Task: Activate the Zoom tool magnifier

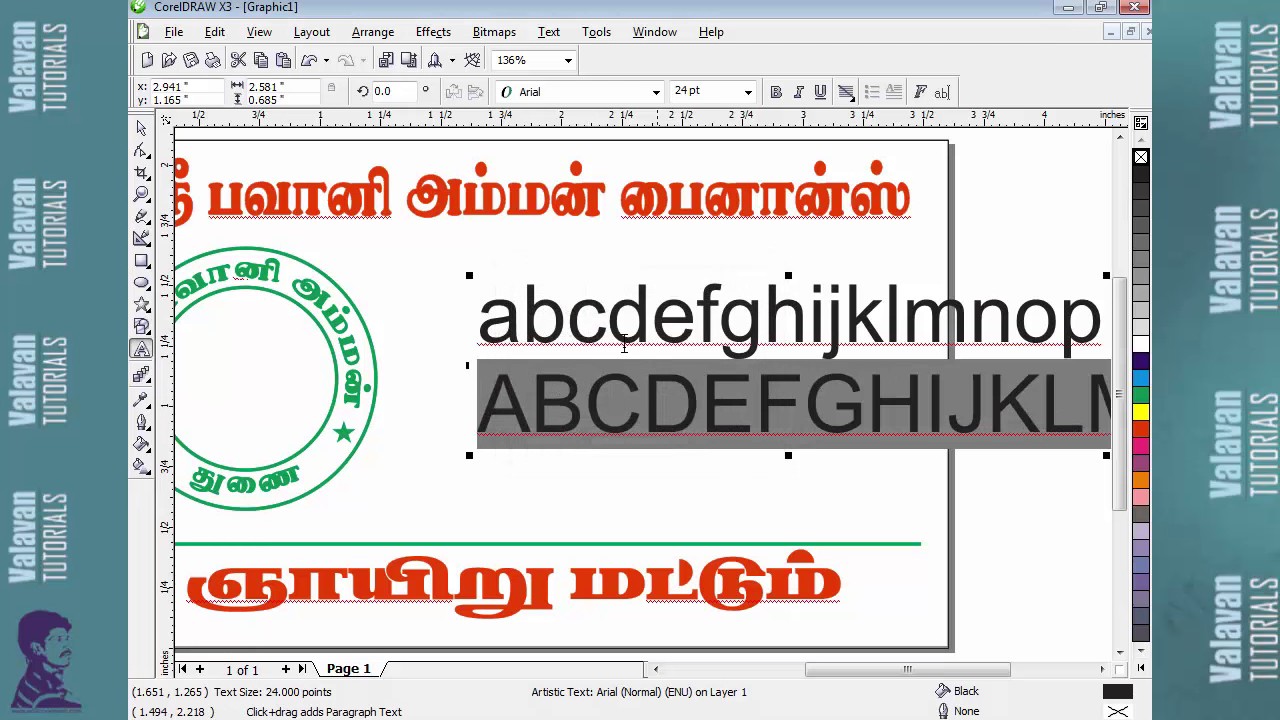Action: click(141, 194)
